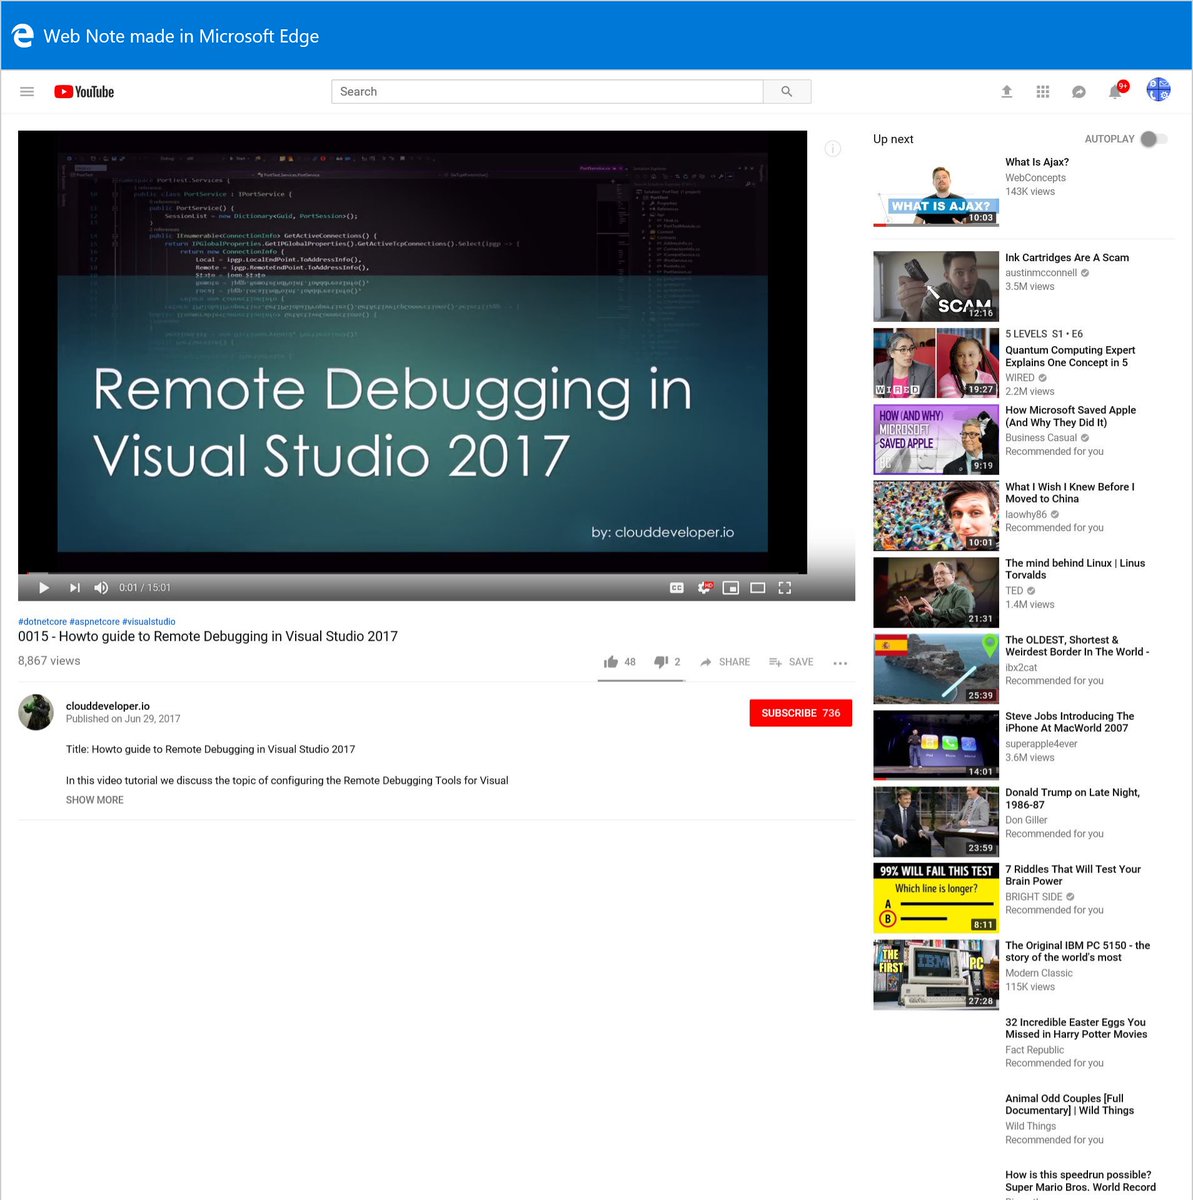This screenshot has height=1200, width=1193.
Task: Visit the Business Casual channel
Action: tap(1041, 438)
